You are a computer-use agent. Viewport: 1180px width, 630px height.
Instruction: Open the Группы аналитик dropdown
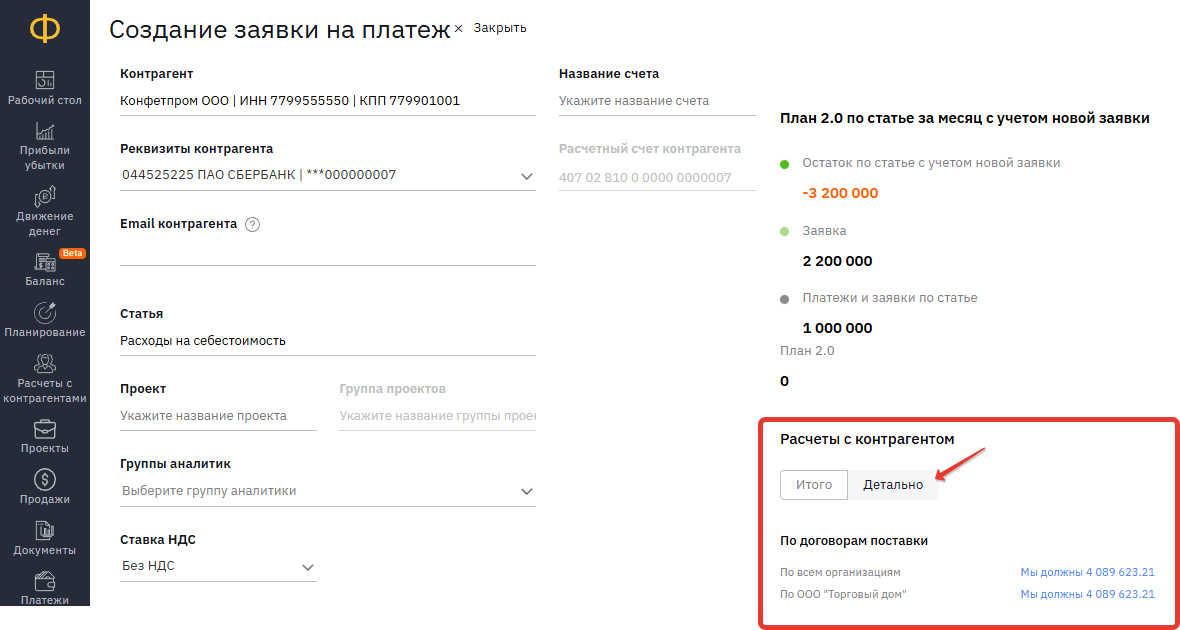527,491
